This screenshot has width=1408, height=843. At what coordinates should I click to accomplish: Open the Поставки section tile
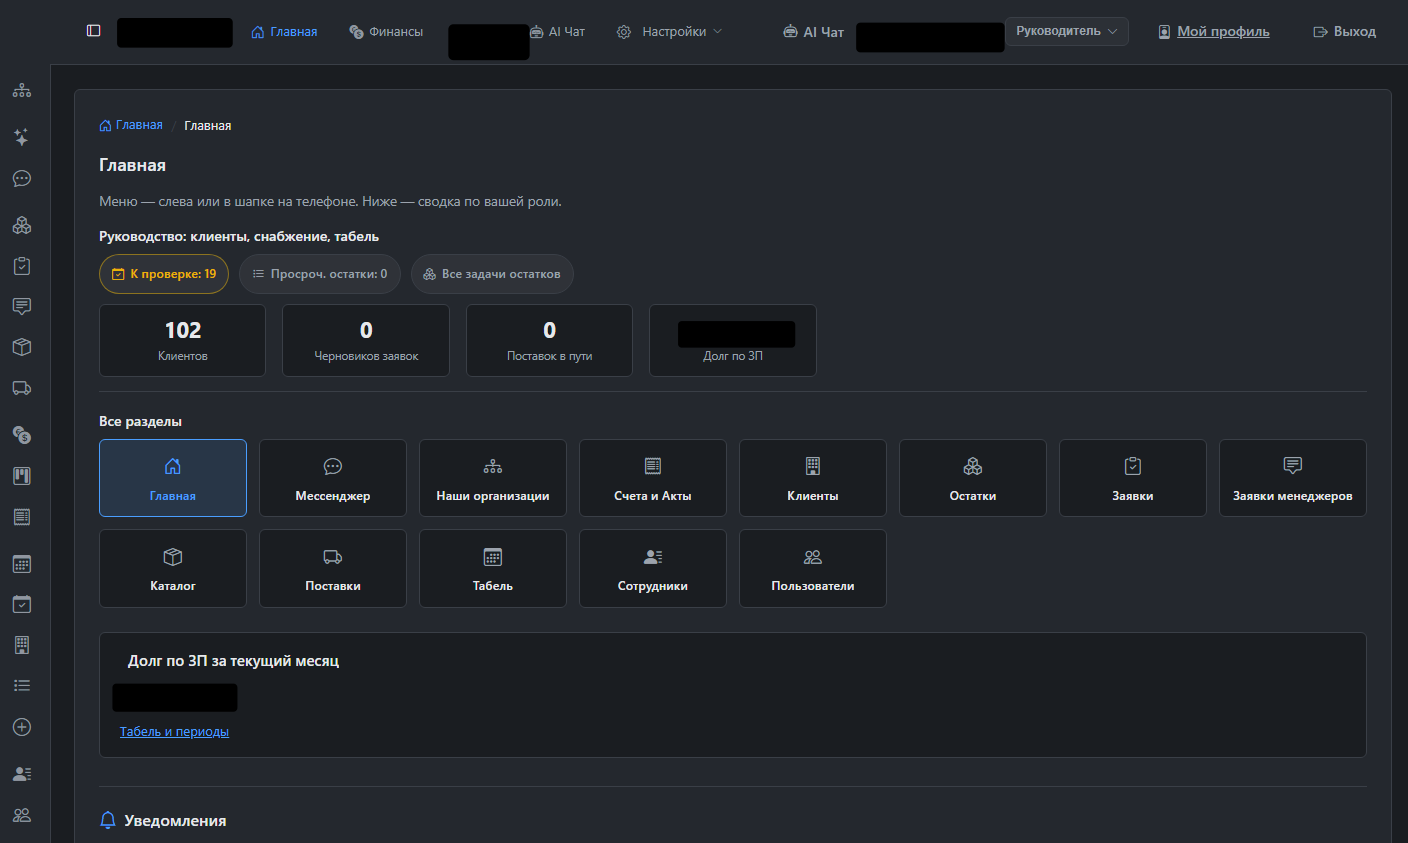(x=333, y=568)
